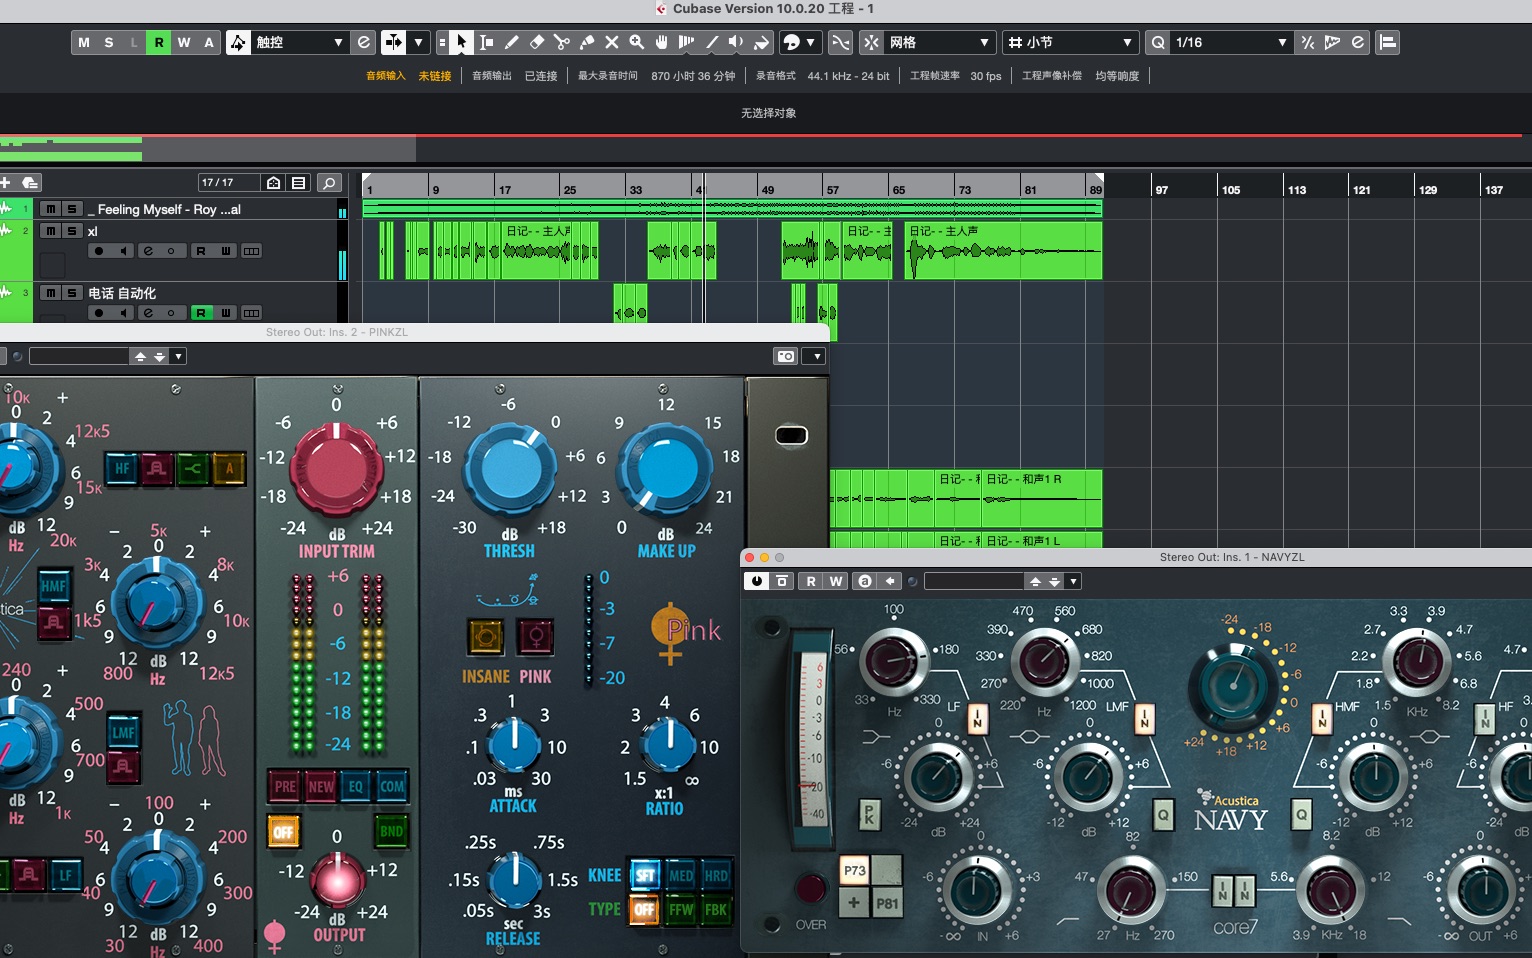Mute the Feeling Myself track
Viewport: 1532px width, 958px height.
click(x=51, y=209)
